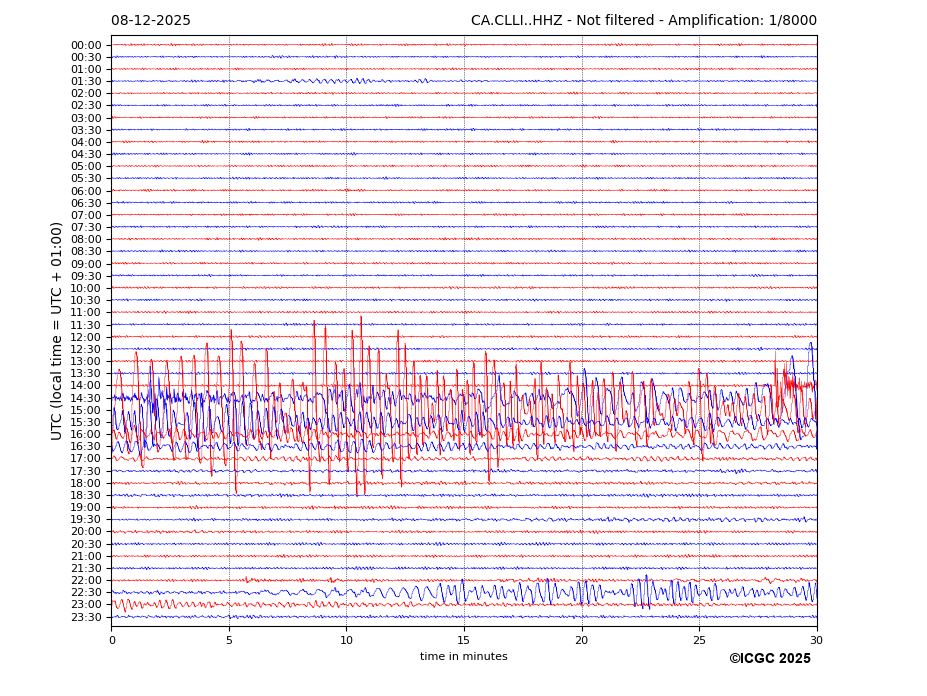Select the 25 tick on minutes axis
927x696 pixels.
[699, 640]
